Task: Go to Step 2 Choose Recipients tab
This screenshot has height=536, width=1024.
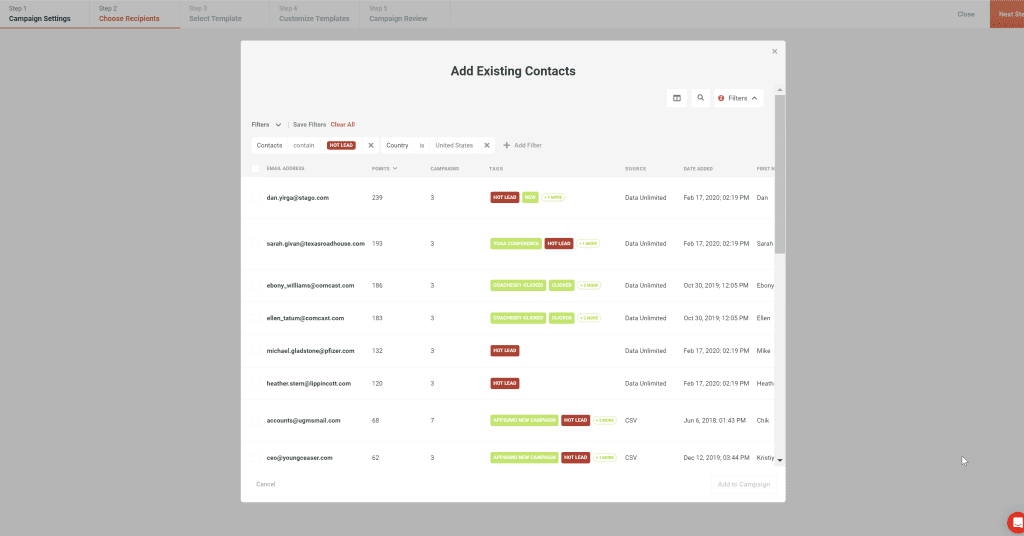Action: pyautogui.click(x=135, y=14)
